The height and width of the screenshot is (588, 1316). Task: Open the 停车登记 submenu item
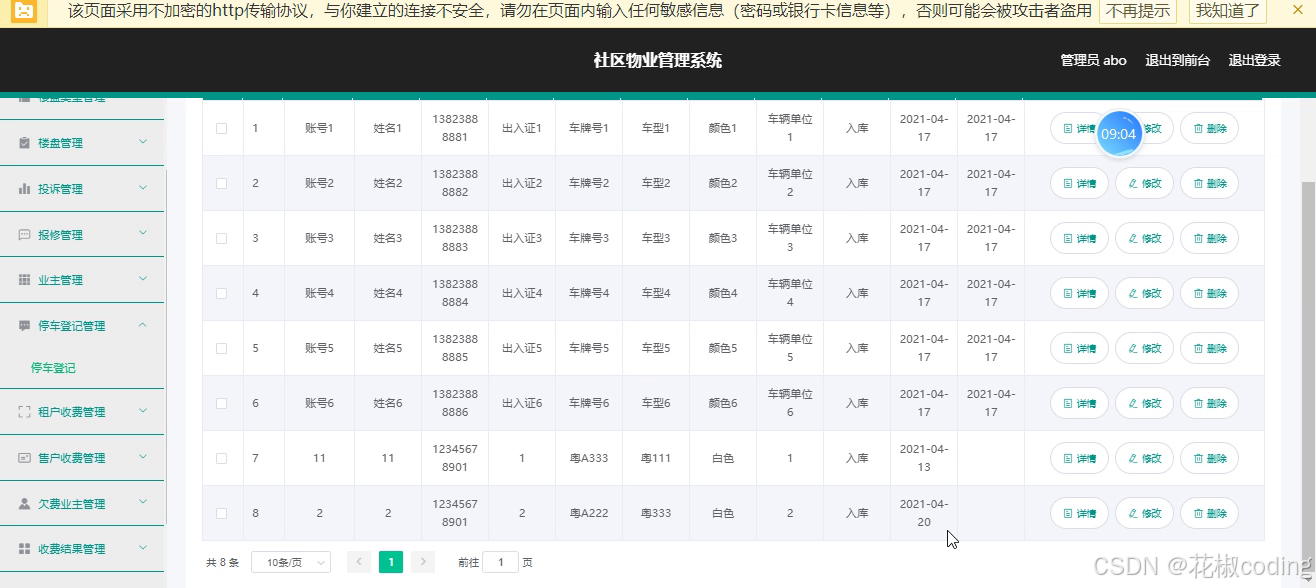click(53, 368)
